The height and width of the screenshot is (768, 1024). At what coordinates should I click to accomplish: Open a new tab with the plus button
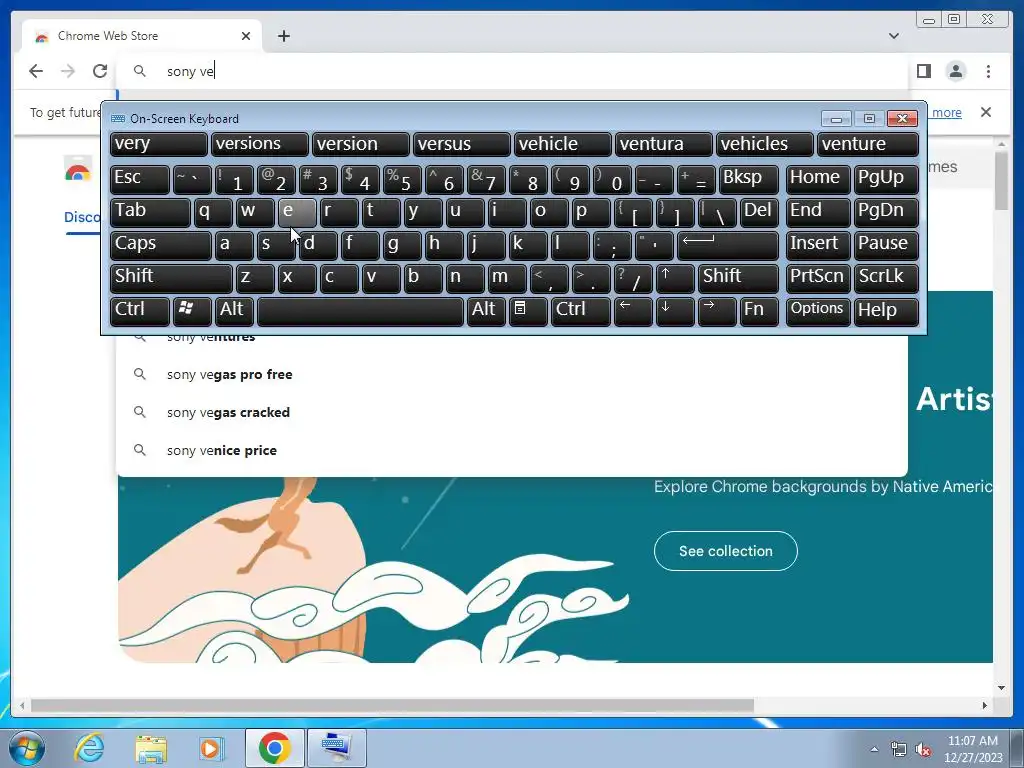(283, 36)
